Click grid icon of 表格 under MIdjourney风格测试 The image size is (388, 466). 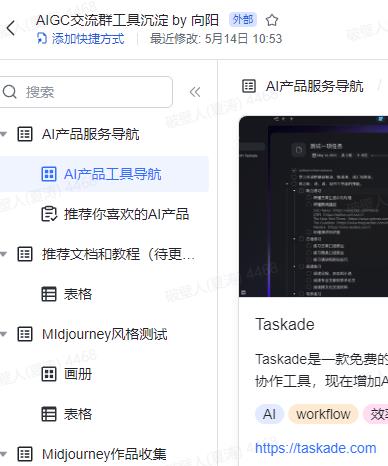pos(49,414)
